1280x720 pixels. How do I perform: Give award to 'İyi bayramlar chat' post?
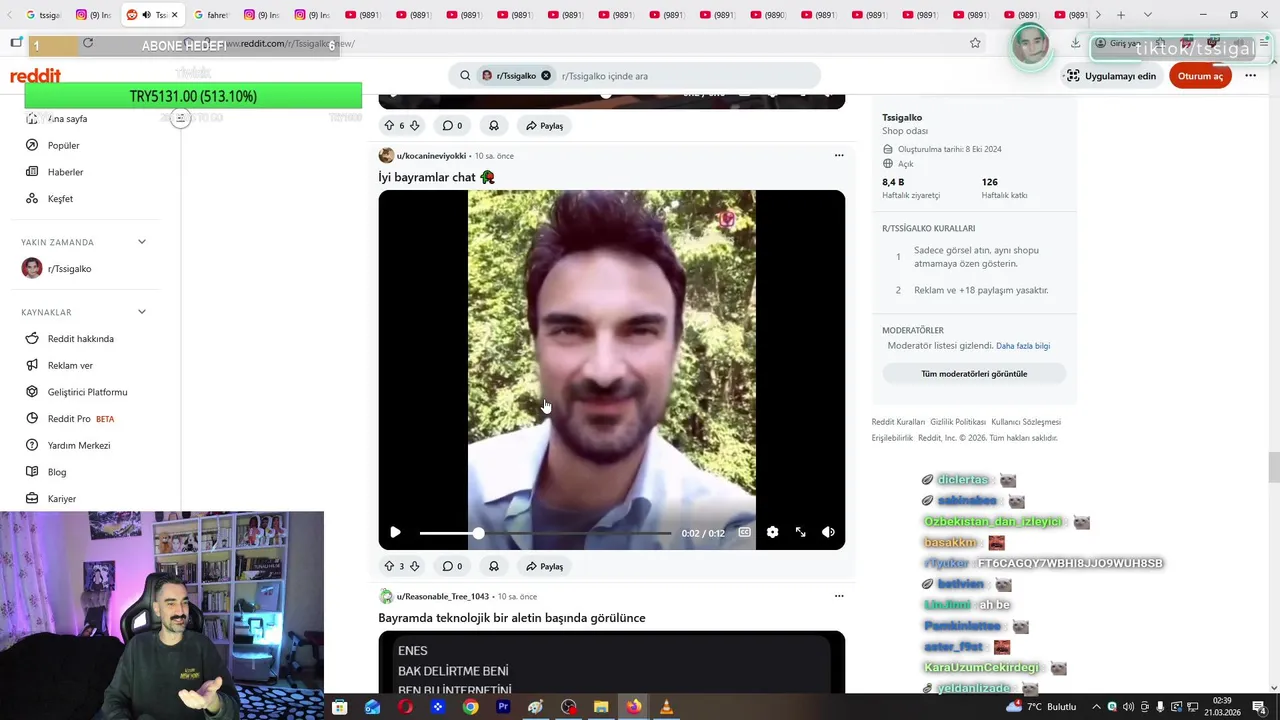pyautogui.click(x=494, y=566)
